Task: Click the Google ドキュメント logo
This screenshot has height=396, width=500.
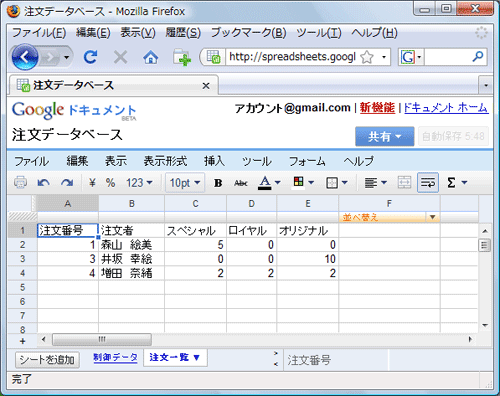Action: pos(74,110)
